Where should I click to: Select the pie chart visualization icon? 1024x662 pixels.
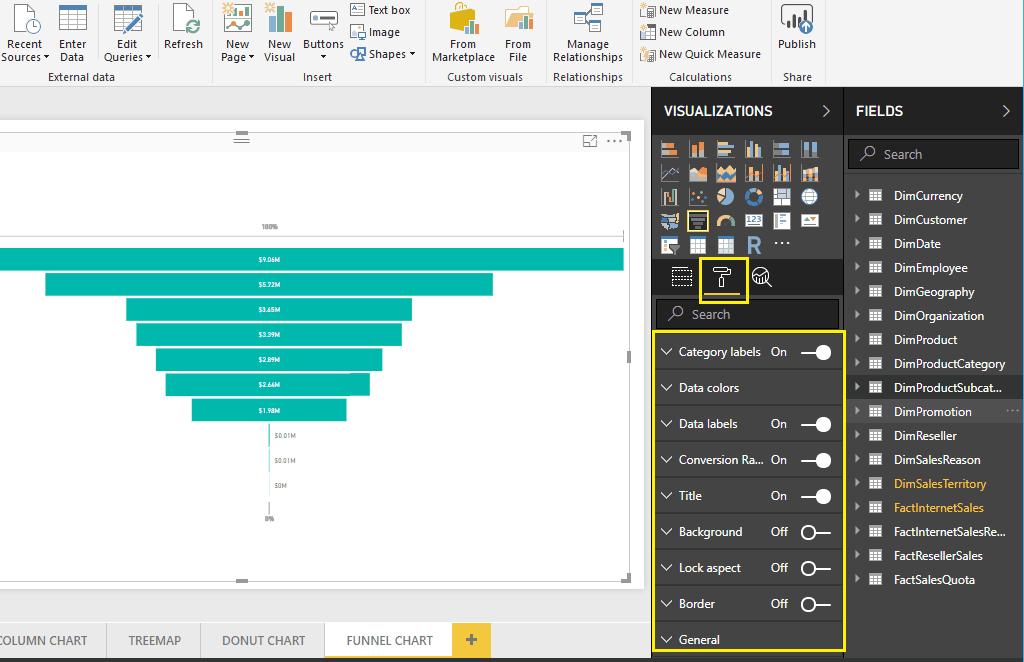[726, 197]
